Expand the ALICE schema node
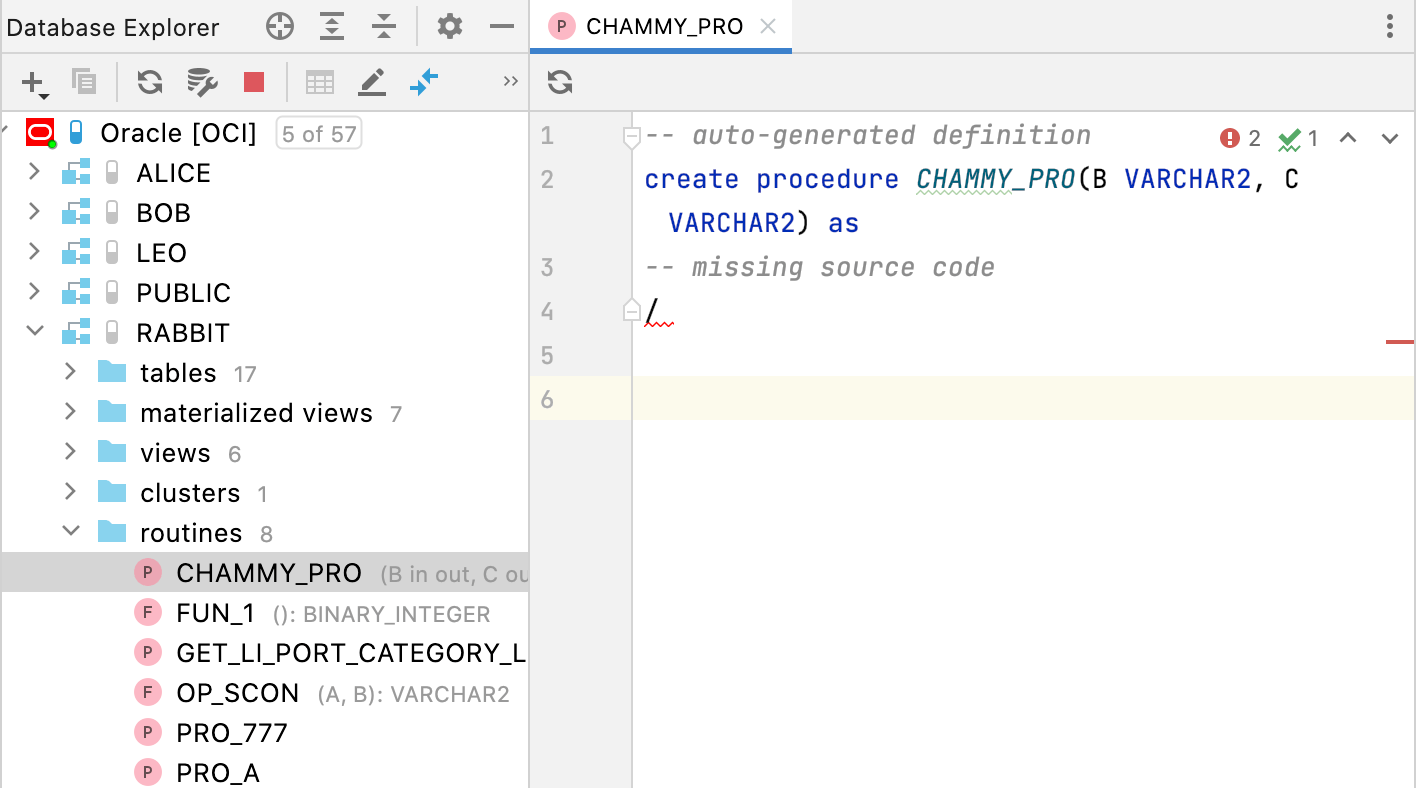Viewport: 1416px width, 788px height. [x=35, y=172]
